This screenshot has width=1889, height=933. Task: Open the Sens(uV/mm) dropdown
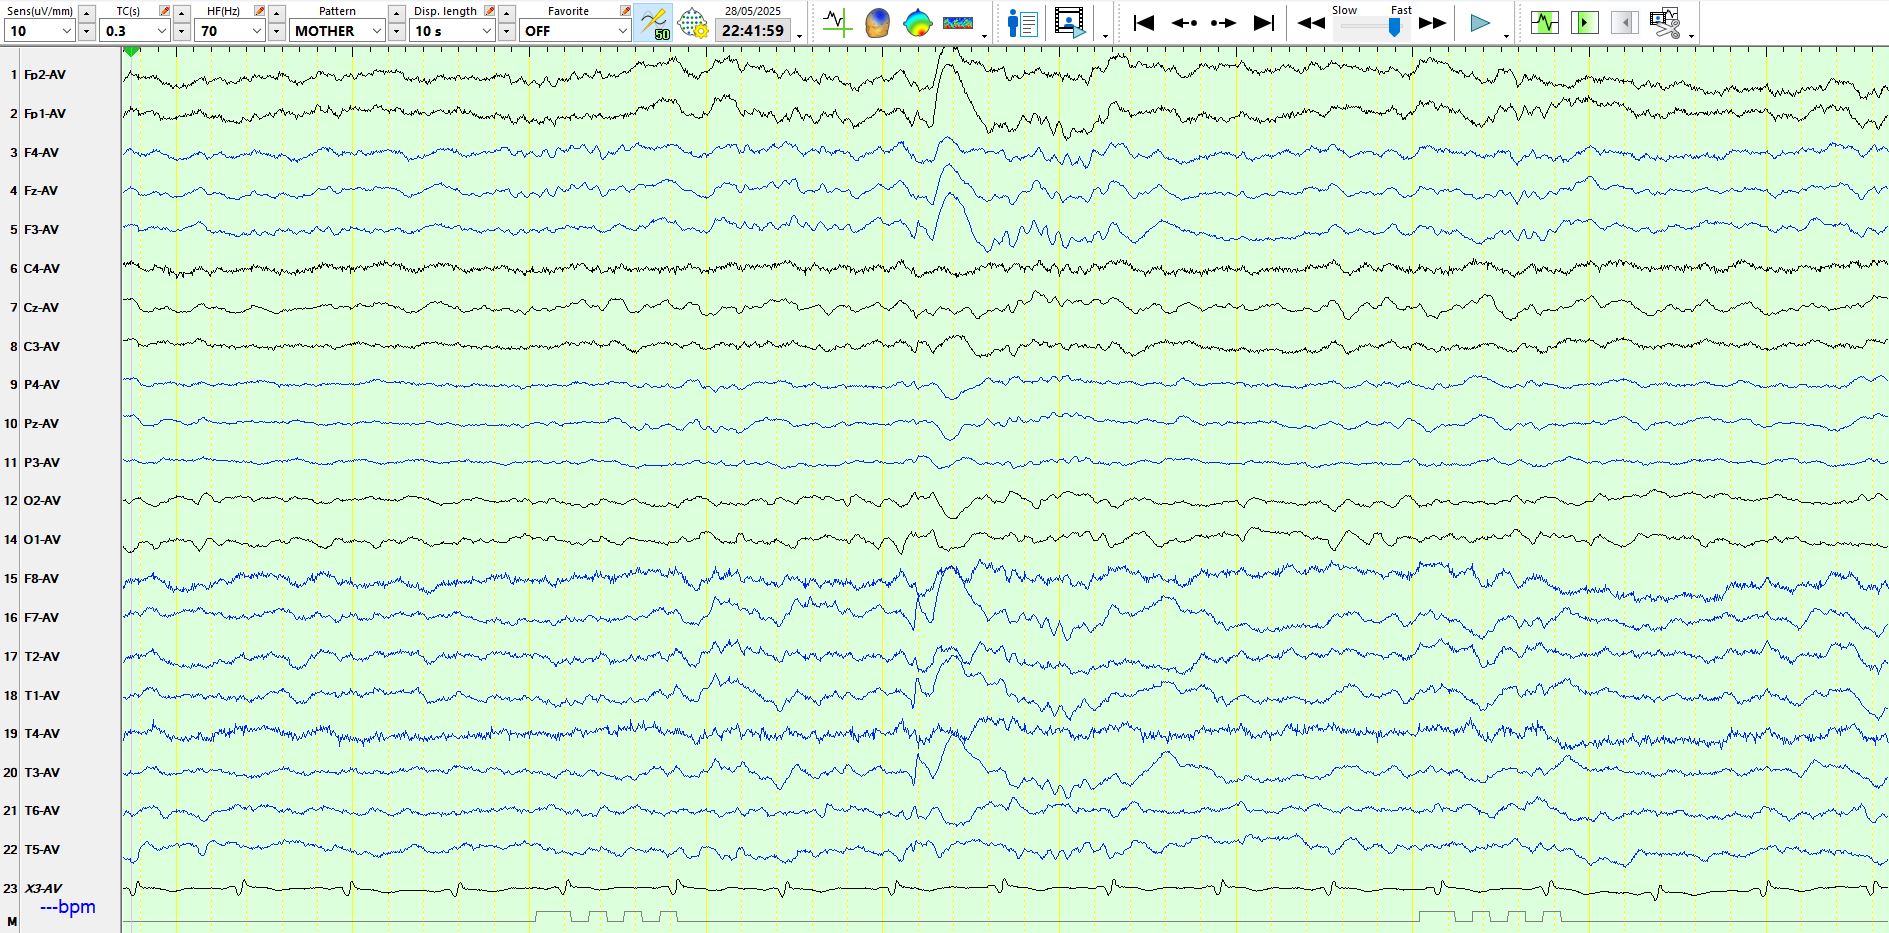click(39, 31)
